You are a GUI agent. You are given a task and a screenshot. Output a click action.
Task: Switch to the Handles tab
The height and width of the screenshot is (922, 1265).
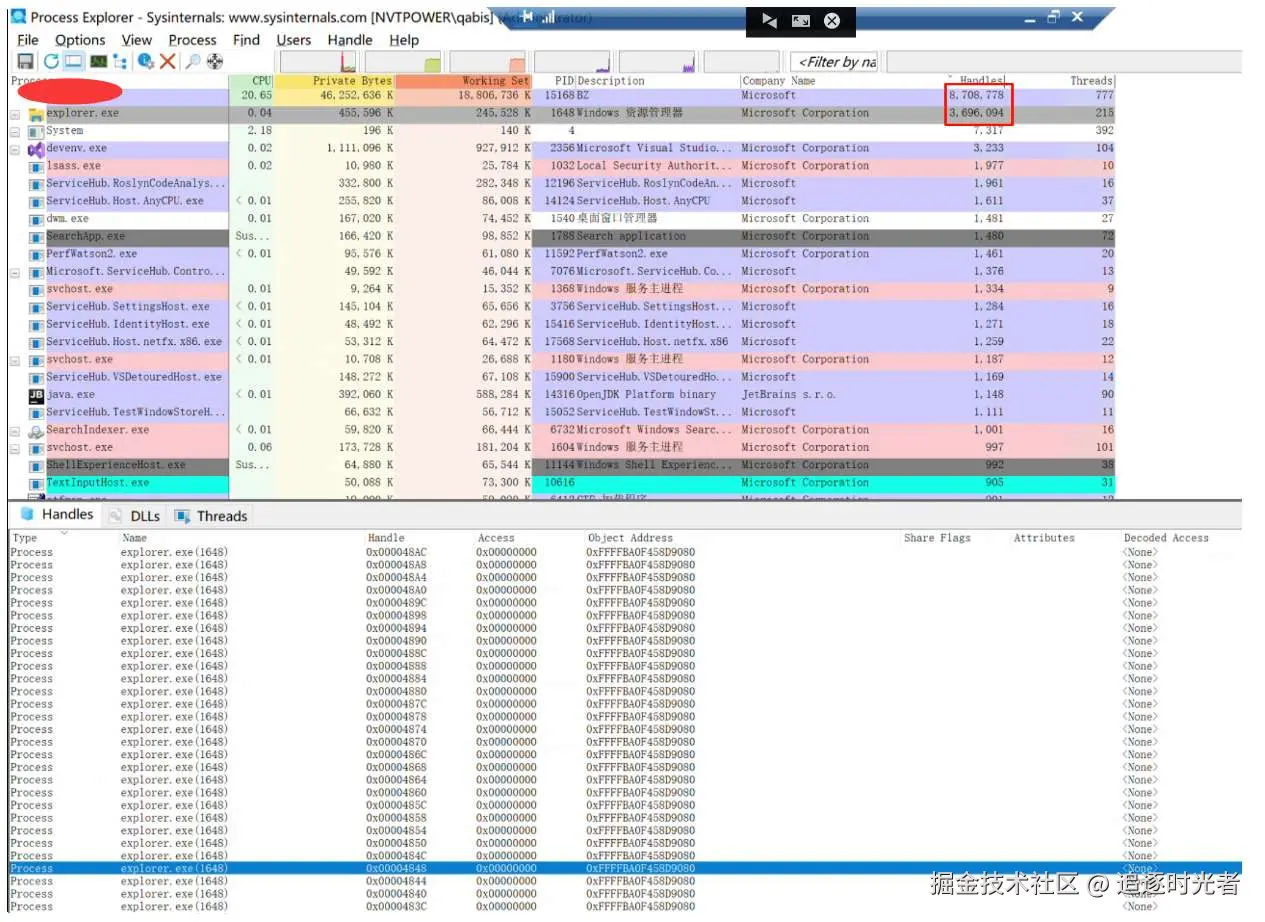pos(56,514)
